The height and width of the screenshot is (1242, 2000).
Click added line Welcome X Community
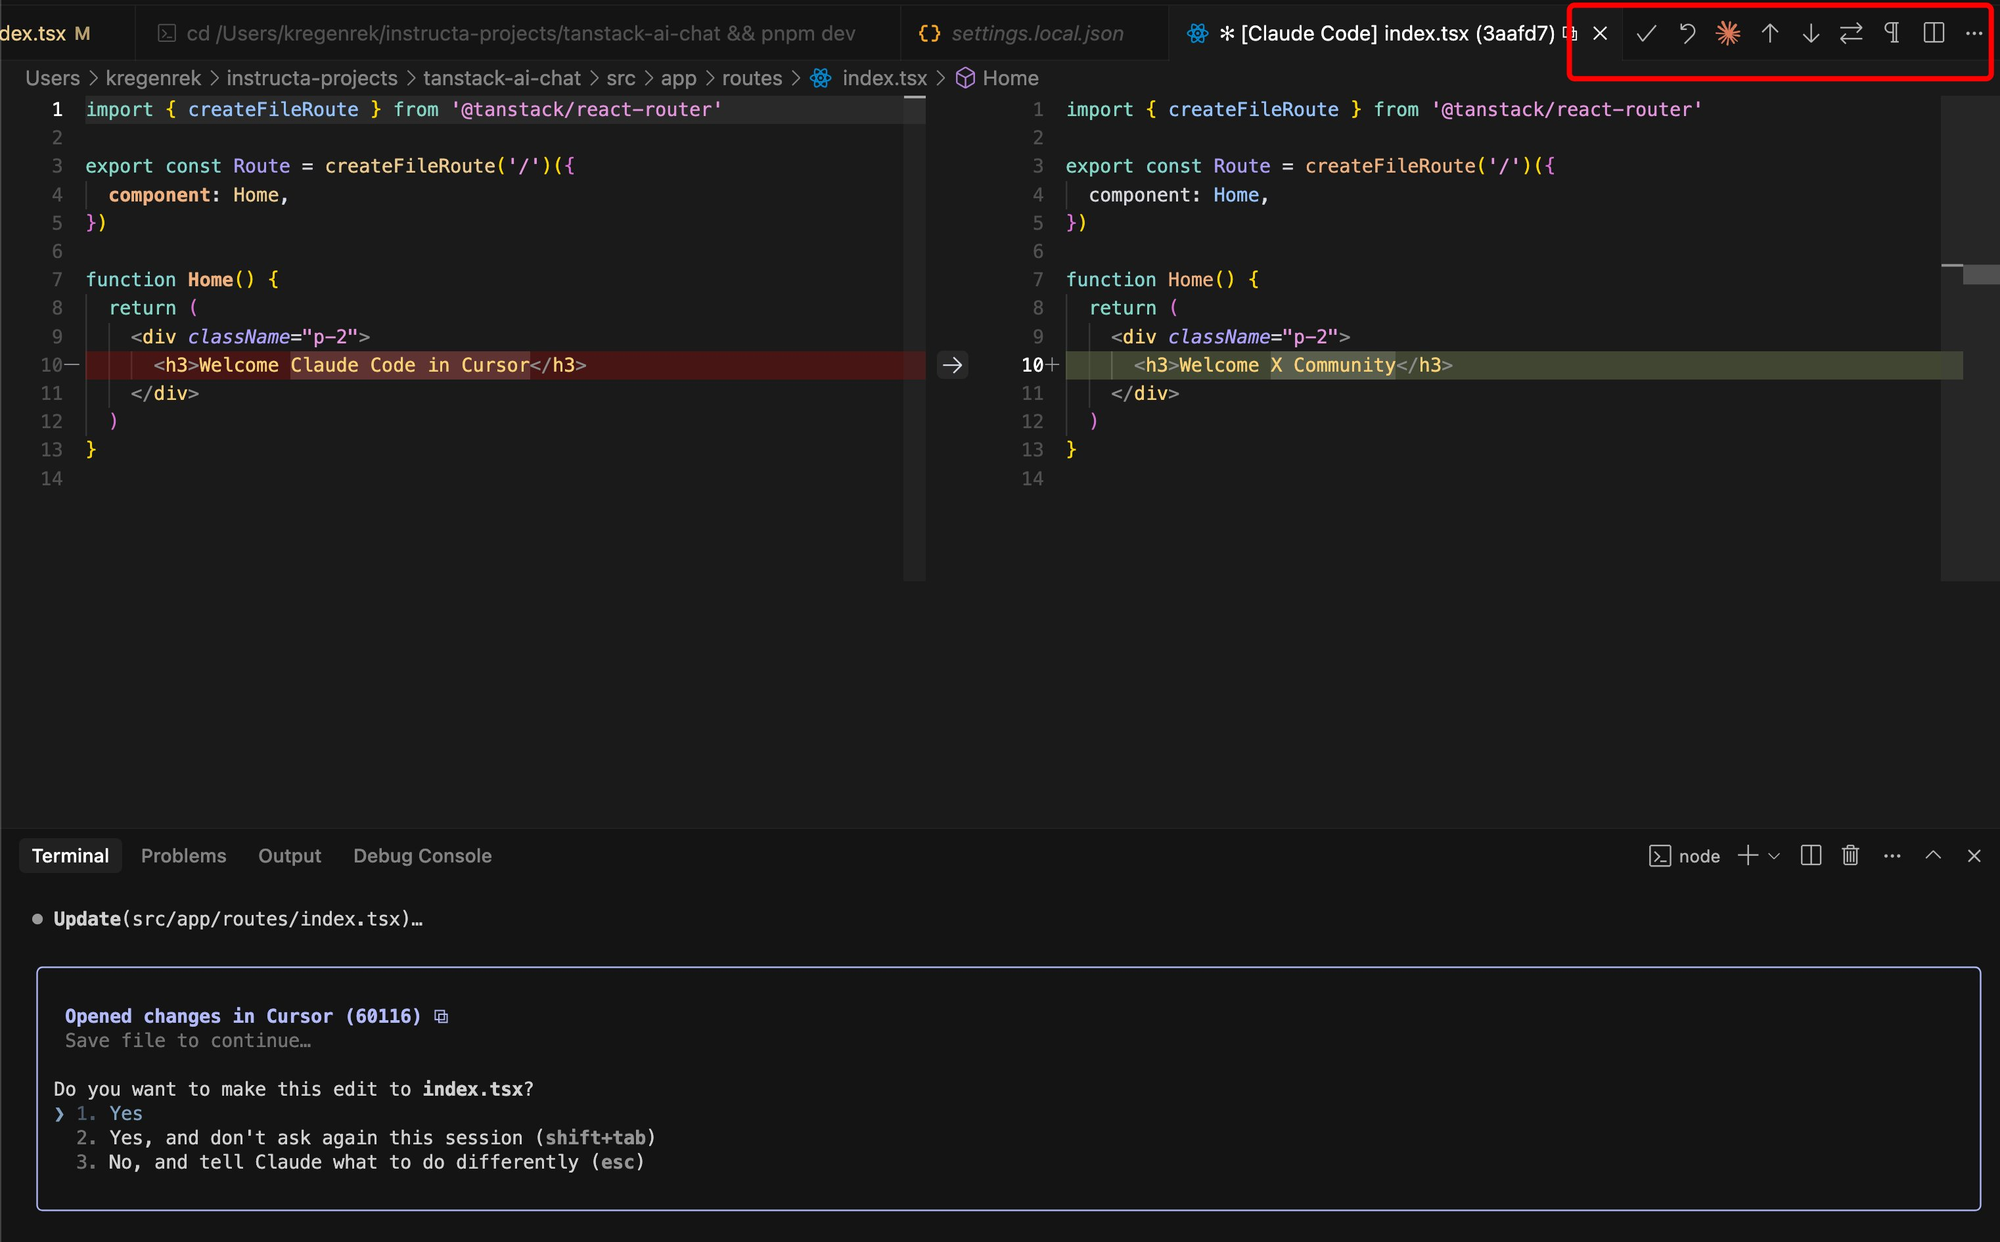(1514, 365)
